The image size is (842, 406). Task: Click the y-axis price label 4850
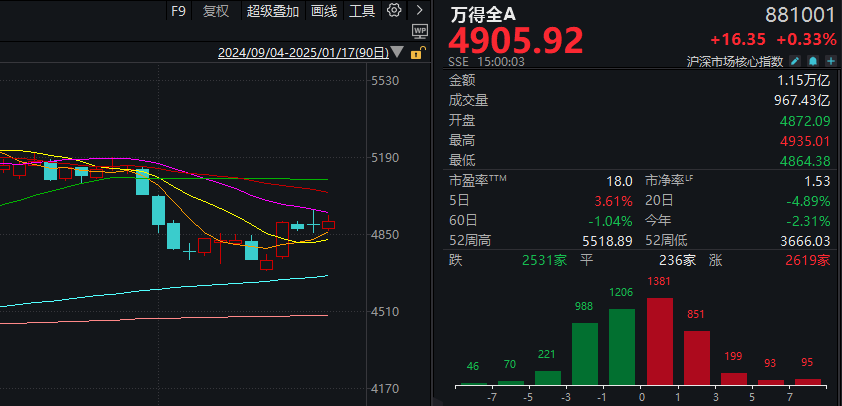(386, 235)
